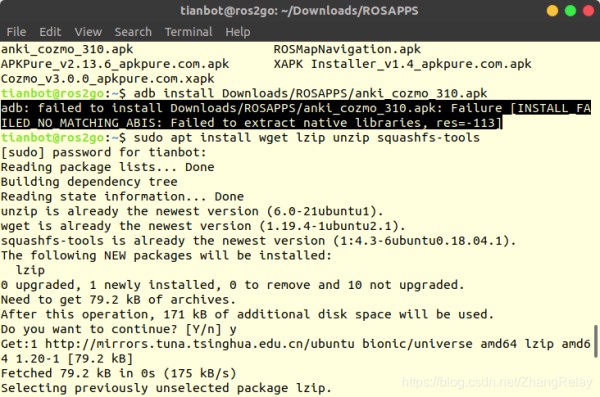Viewport: 600px width, 397px height.
Task: Click the XAPK Installer apk filename
Action: point(403,64)
